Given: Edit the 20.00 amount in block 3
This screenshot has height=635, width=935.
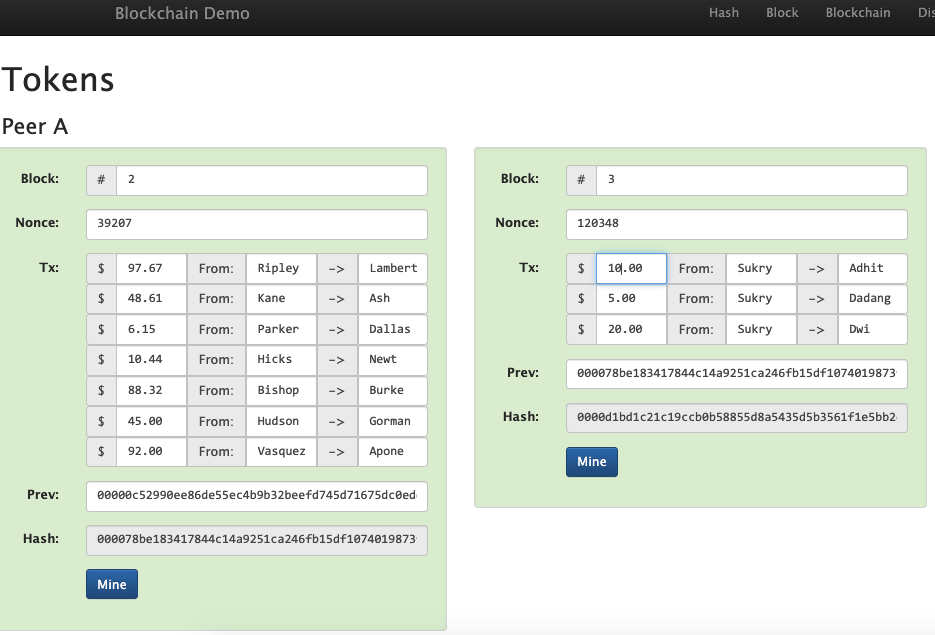Looking at the screenshot, I should point(631,329).
